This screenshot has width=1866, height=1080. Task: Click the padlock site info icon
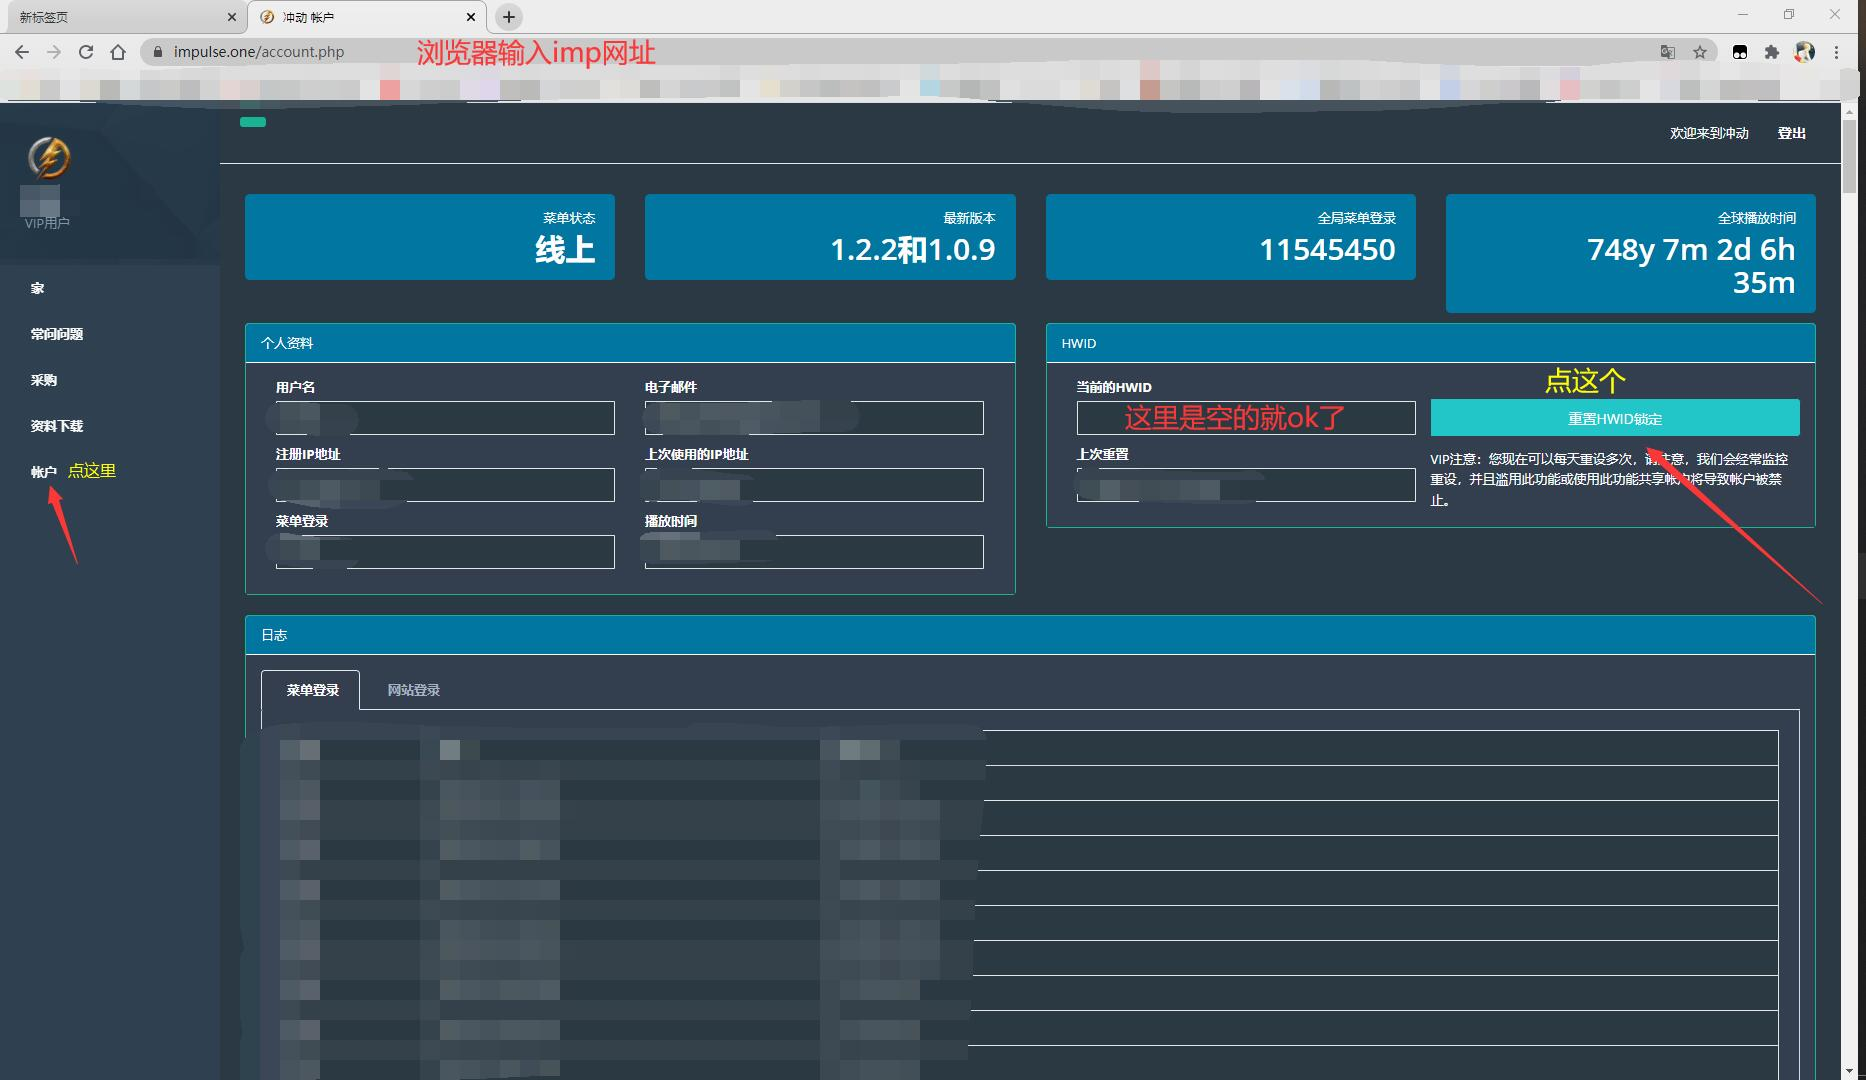[x=157, y=52]
